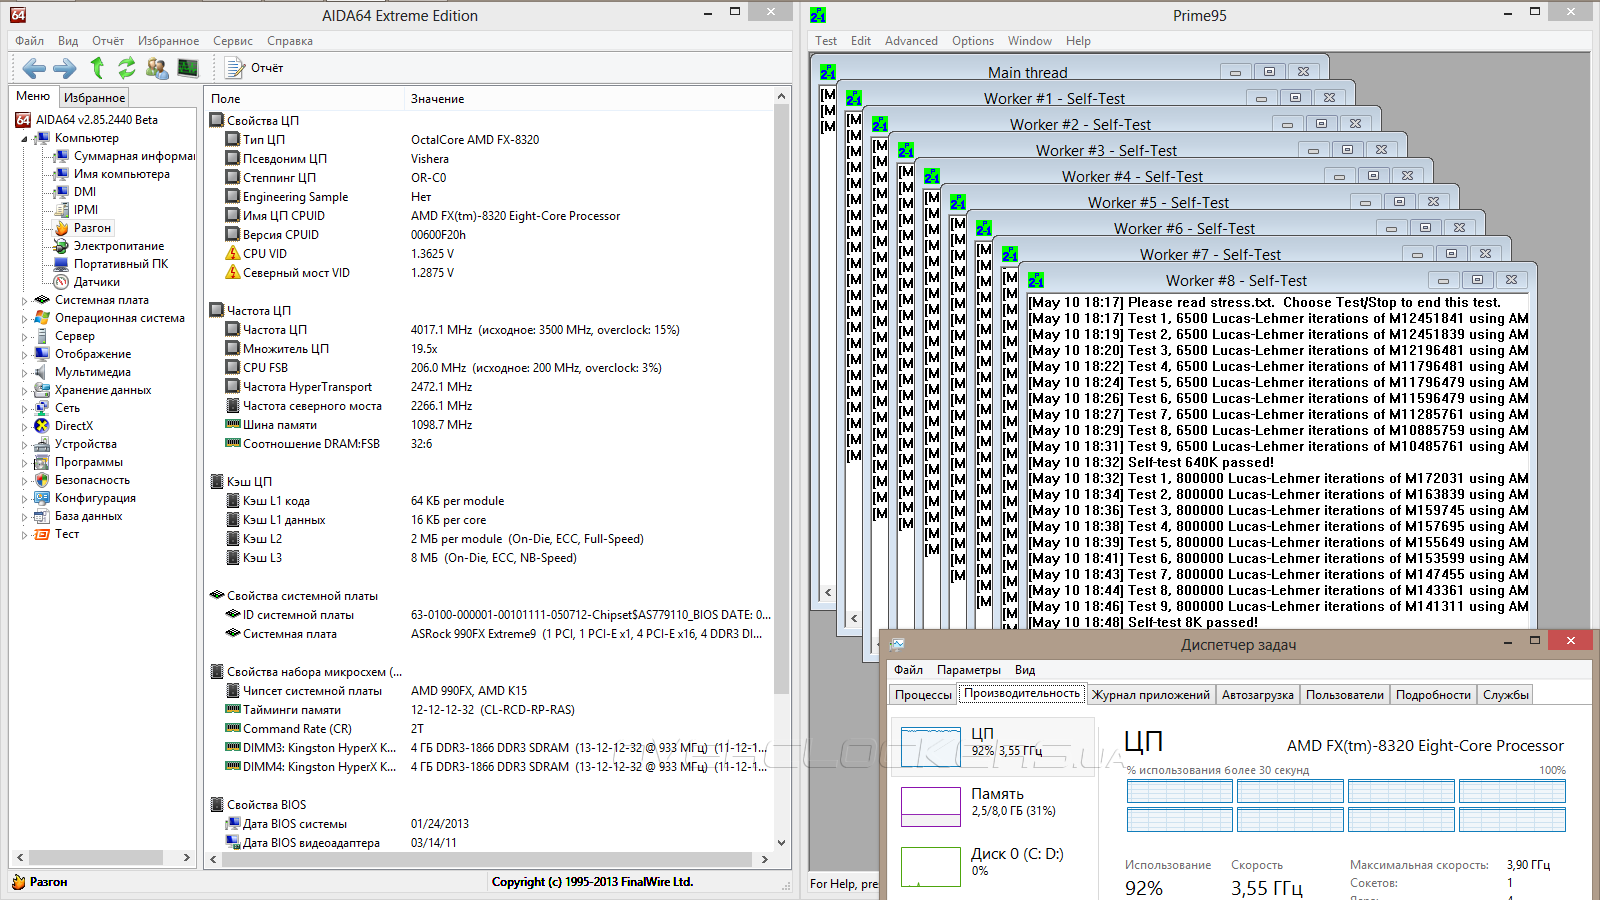Screen dimensions: 1600x900
Task: Click the Отчёт report button
Action: tap(255, 68)
